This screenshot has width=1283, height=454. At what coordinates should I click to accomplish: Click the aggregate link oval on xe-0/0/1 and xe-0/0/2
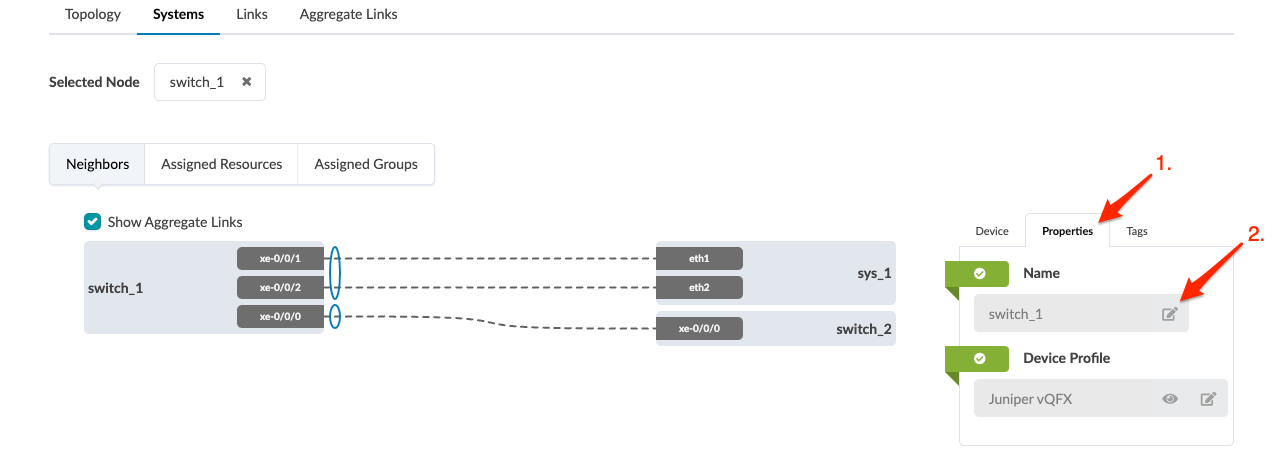(x=335, y=272)
